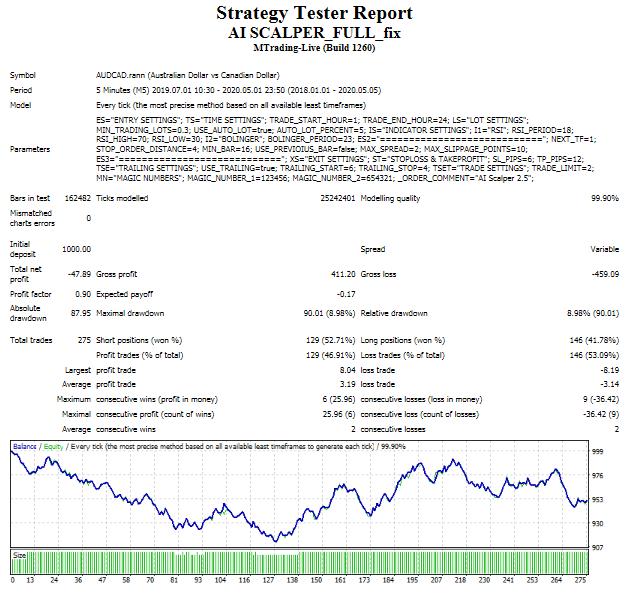623x589 pixels.
Task: Click the Total trades value 275
Action: click(x=84, y=340)
